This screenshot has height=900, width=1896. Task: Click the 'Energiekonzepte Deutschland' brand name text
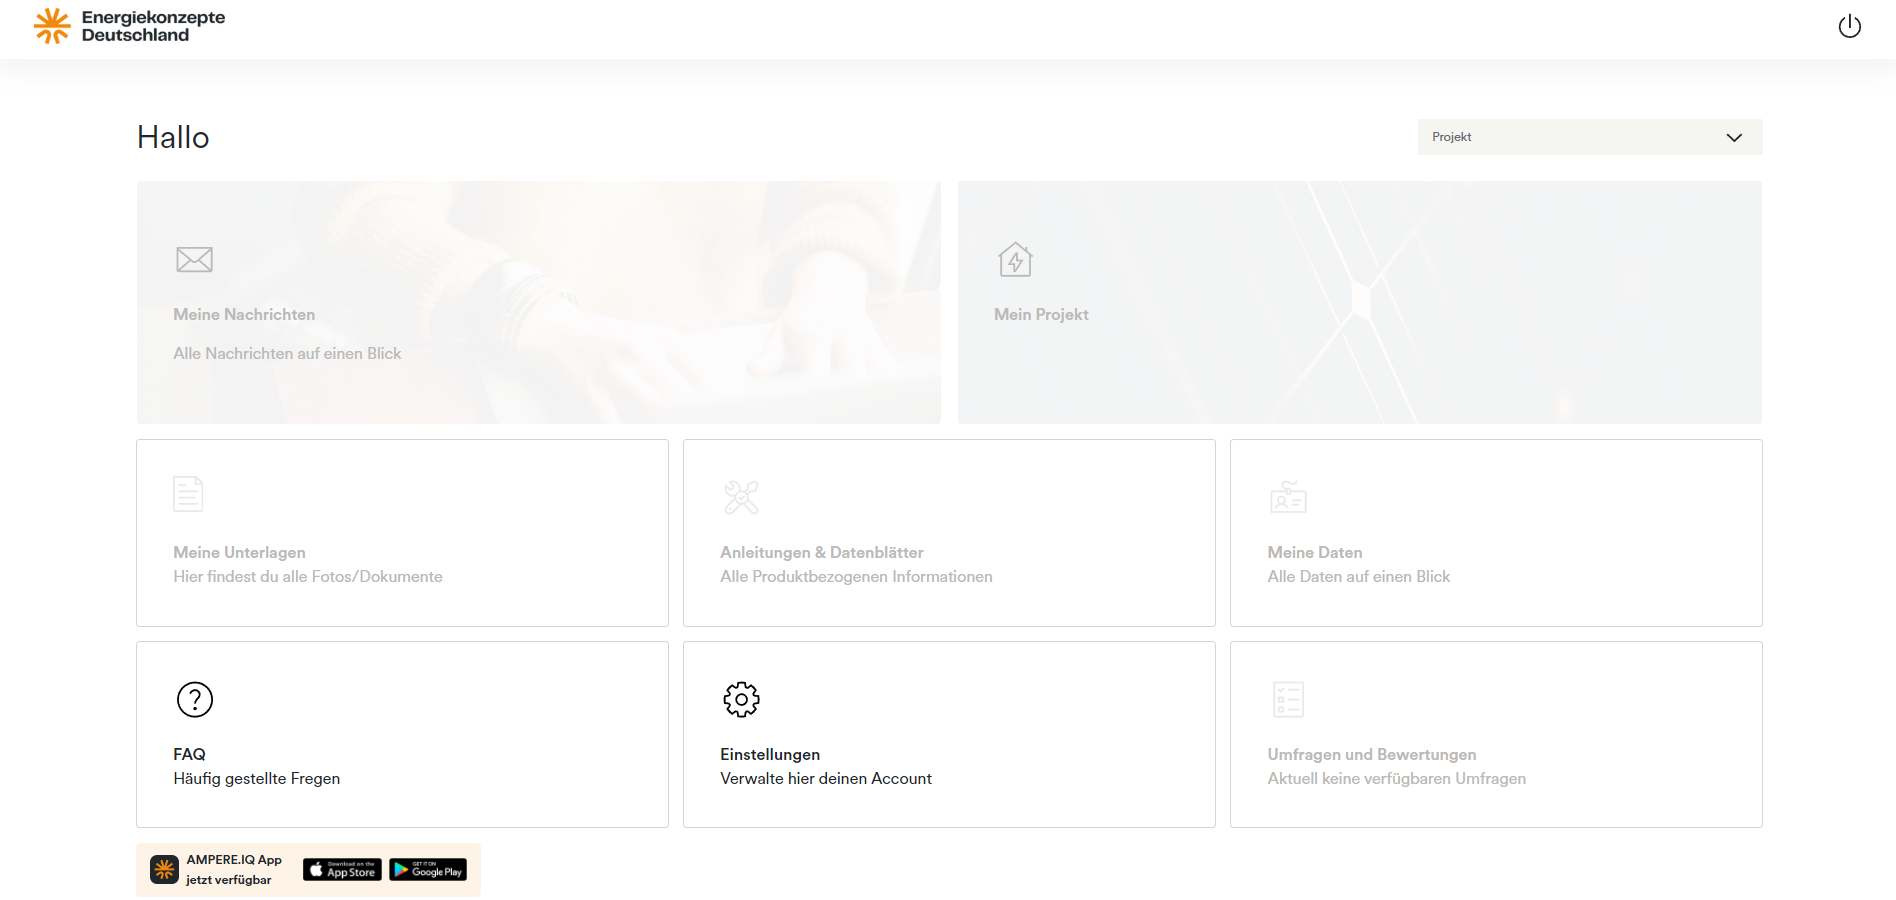153,26
